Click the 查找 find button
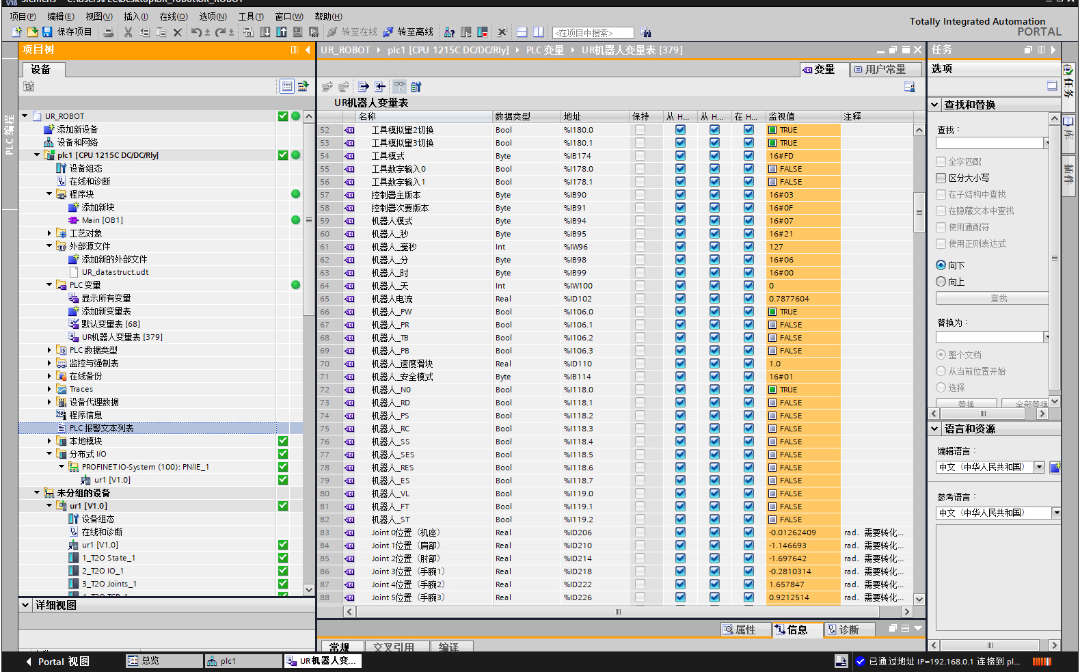This screenshot has width=1080, height=672. point(992,298)
